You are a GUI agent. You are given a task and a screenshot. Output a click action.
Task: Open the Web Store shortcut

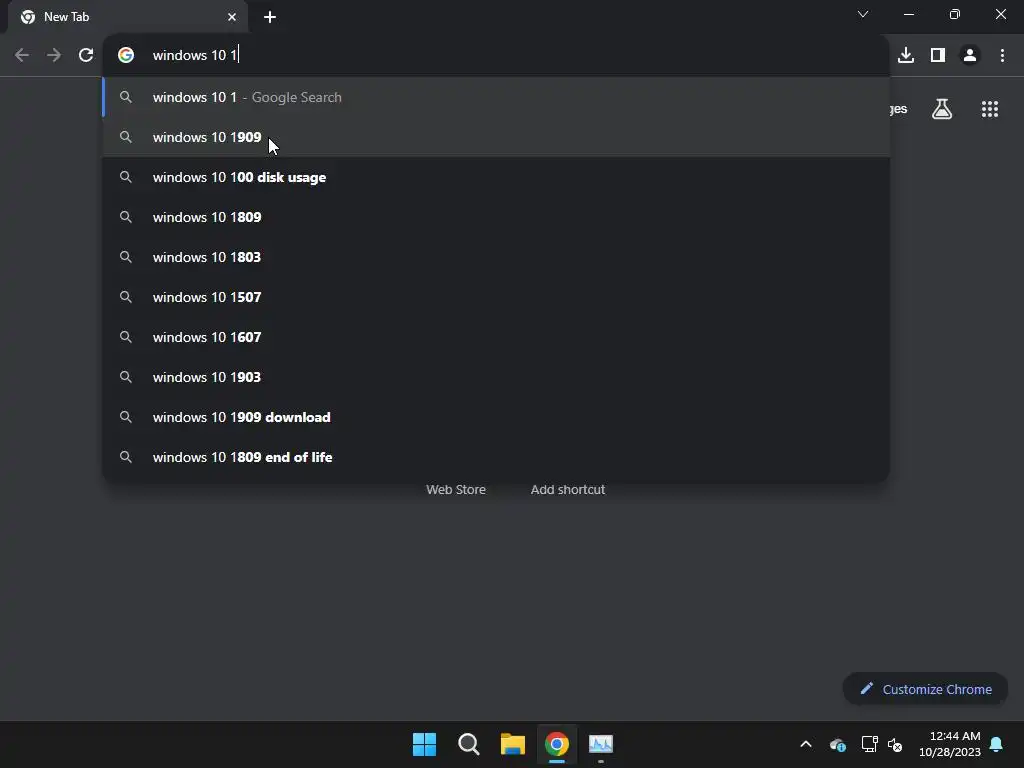coord(456,490)
